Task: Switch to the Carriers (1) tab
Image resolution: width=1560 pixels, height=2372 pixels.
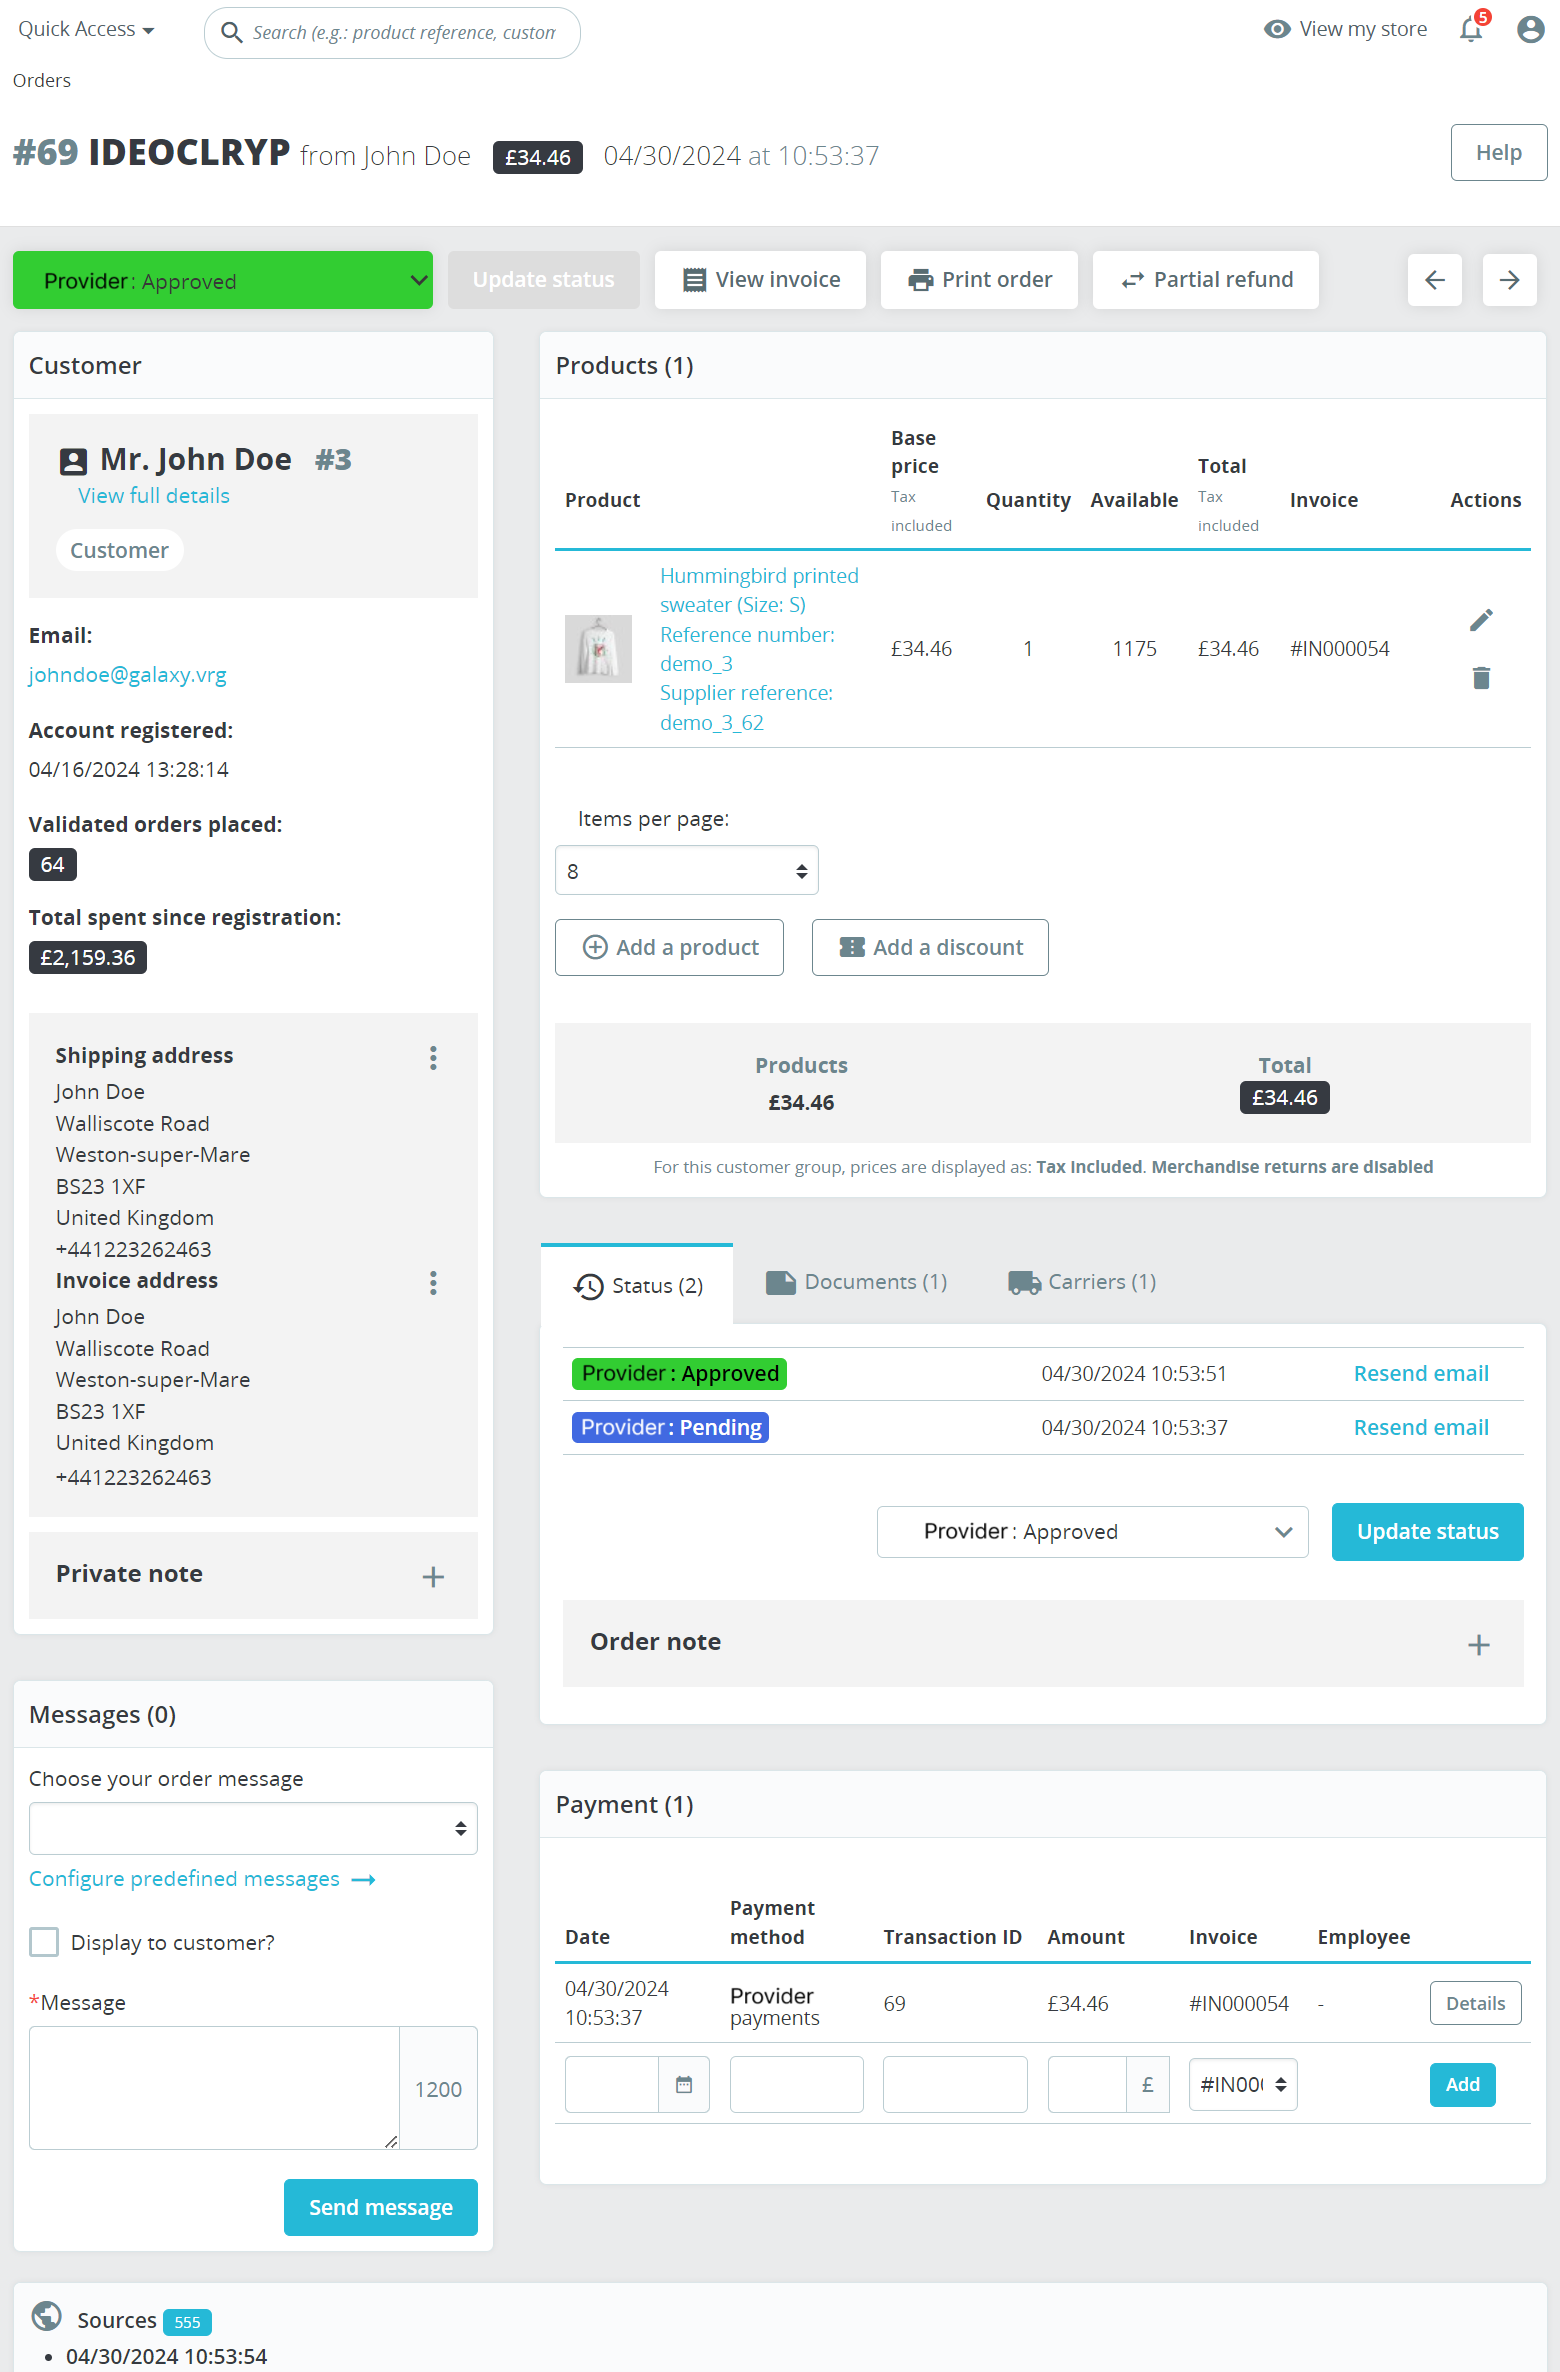Action: point(1083,1282)
